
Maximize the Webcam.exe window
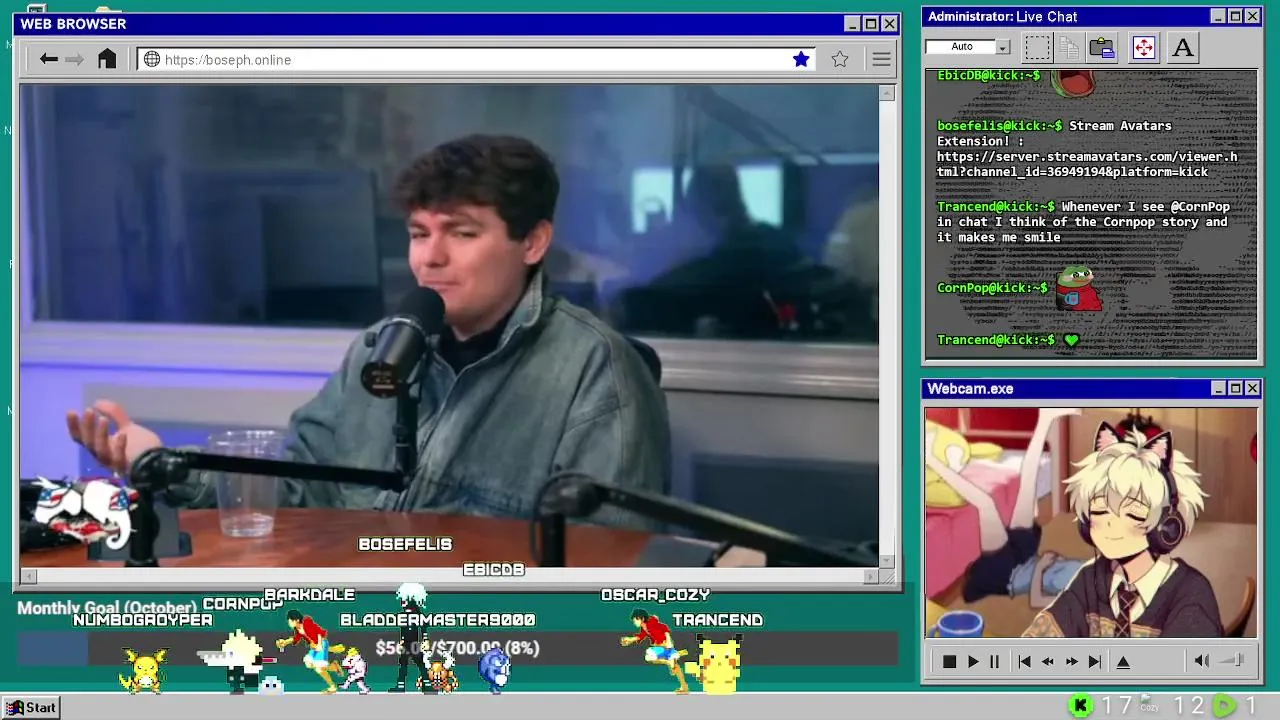click(x=1235, y=388)
